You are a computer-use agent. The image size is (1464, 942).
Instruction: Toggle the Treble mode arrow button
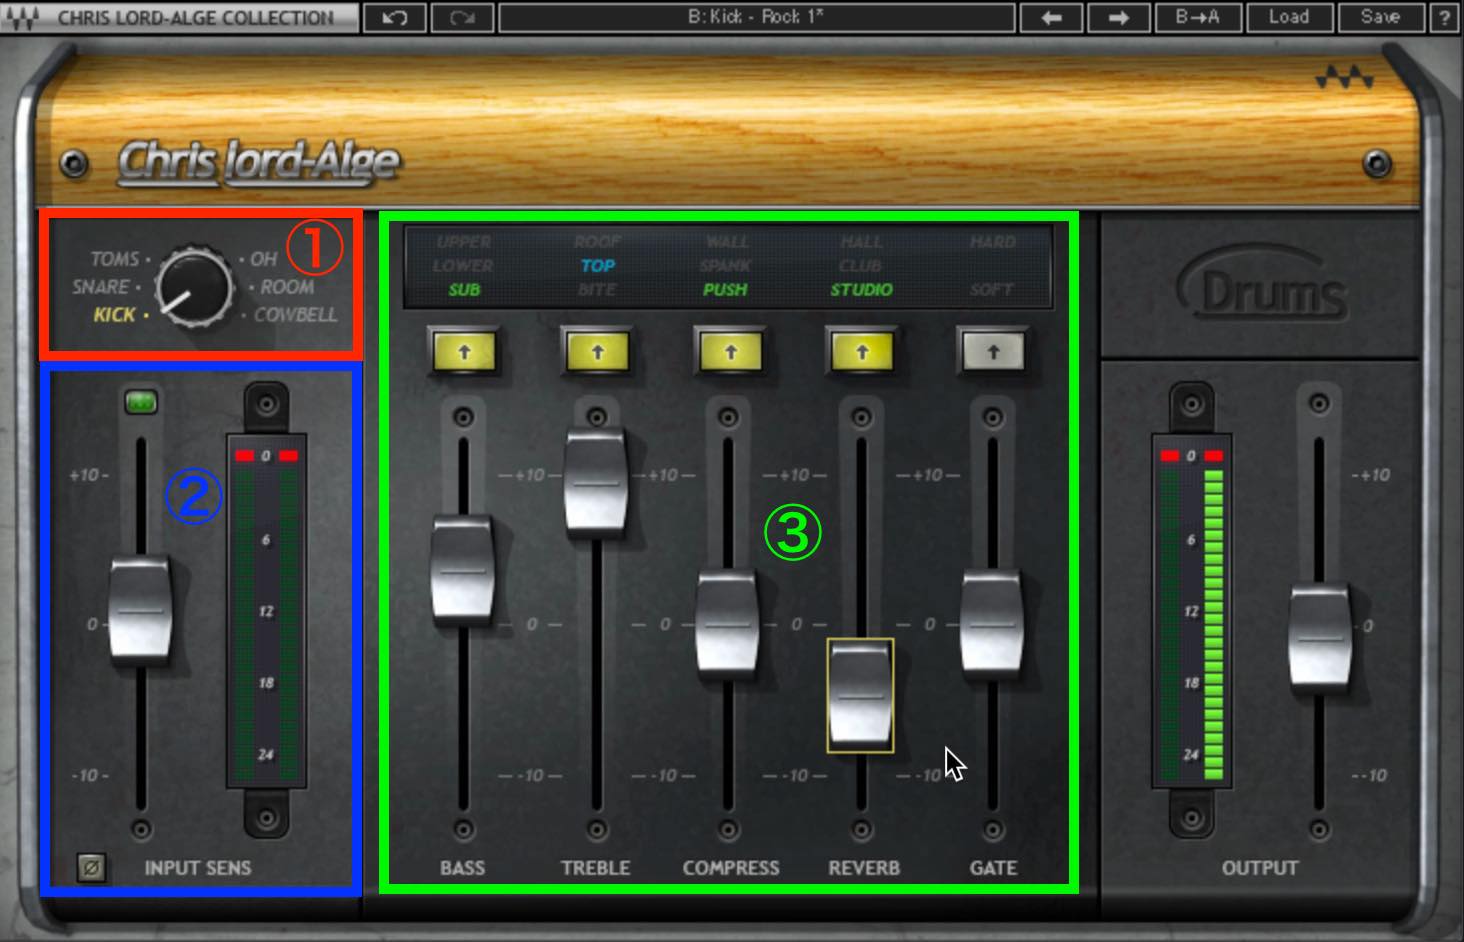click(597, 352)
